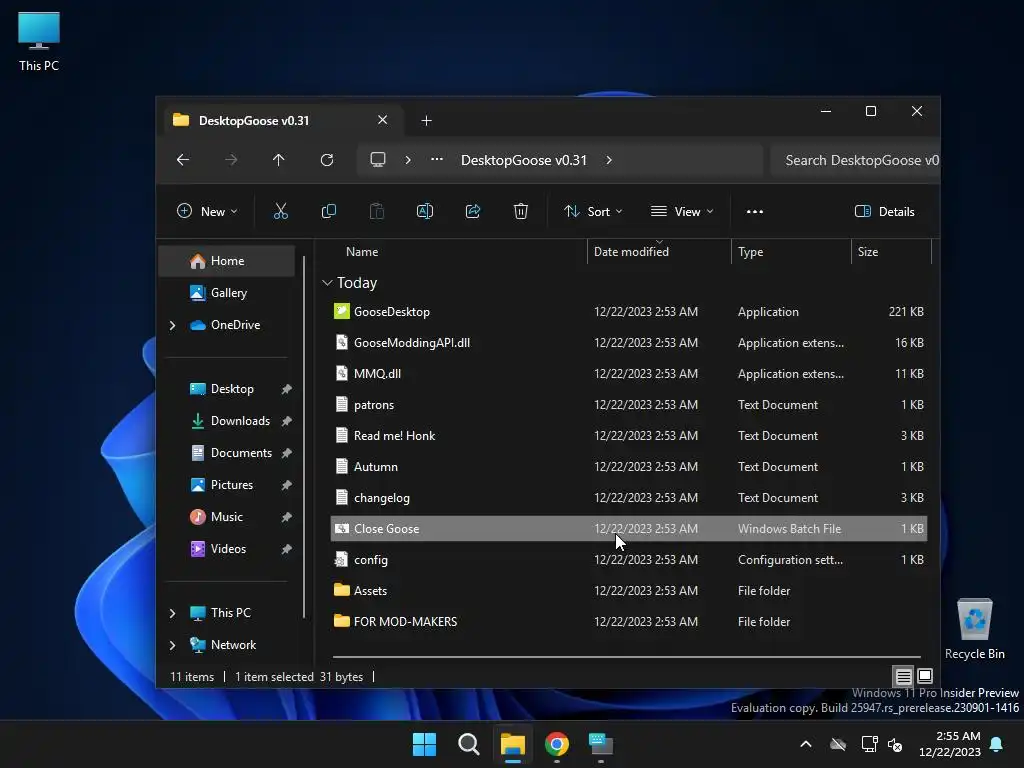Open notification bell in system tray
1024x768 pixels.
pos(997,744)
